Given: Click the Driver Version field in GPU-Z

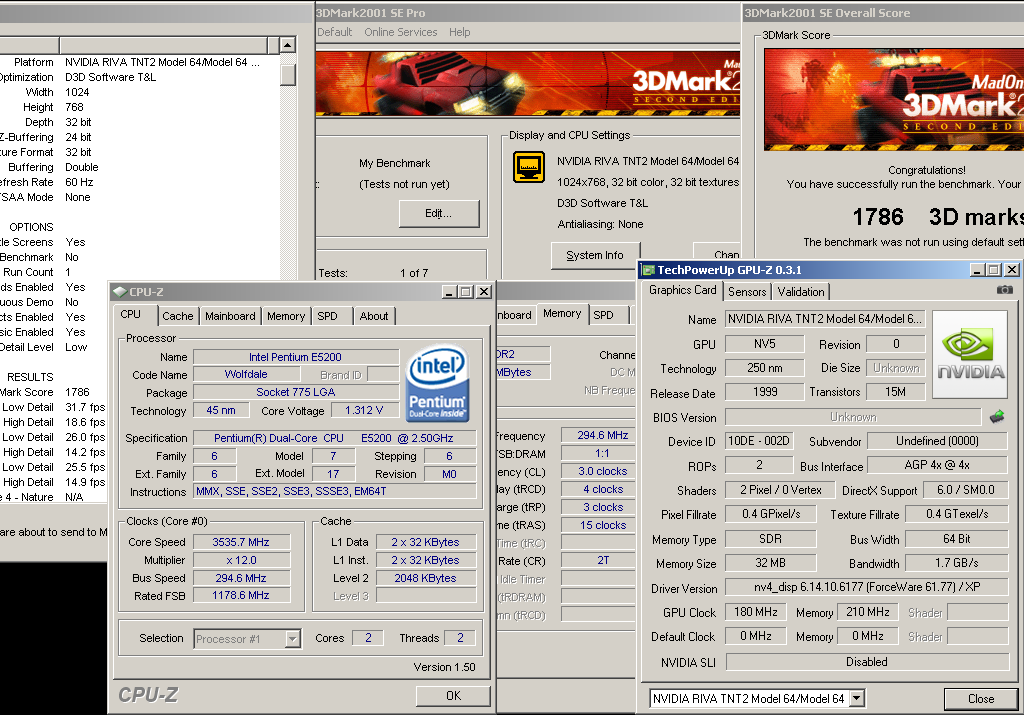Looking at the screenshot, I should 867,587.
